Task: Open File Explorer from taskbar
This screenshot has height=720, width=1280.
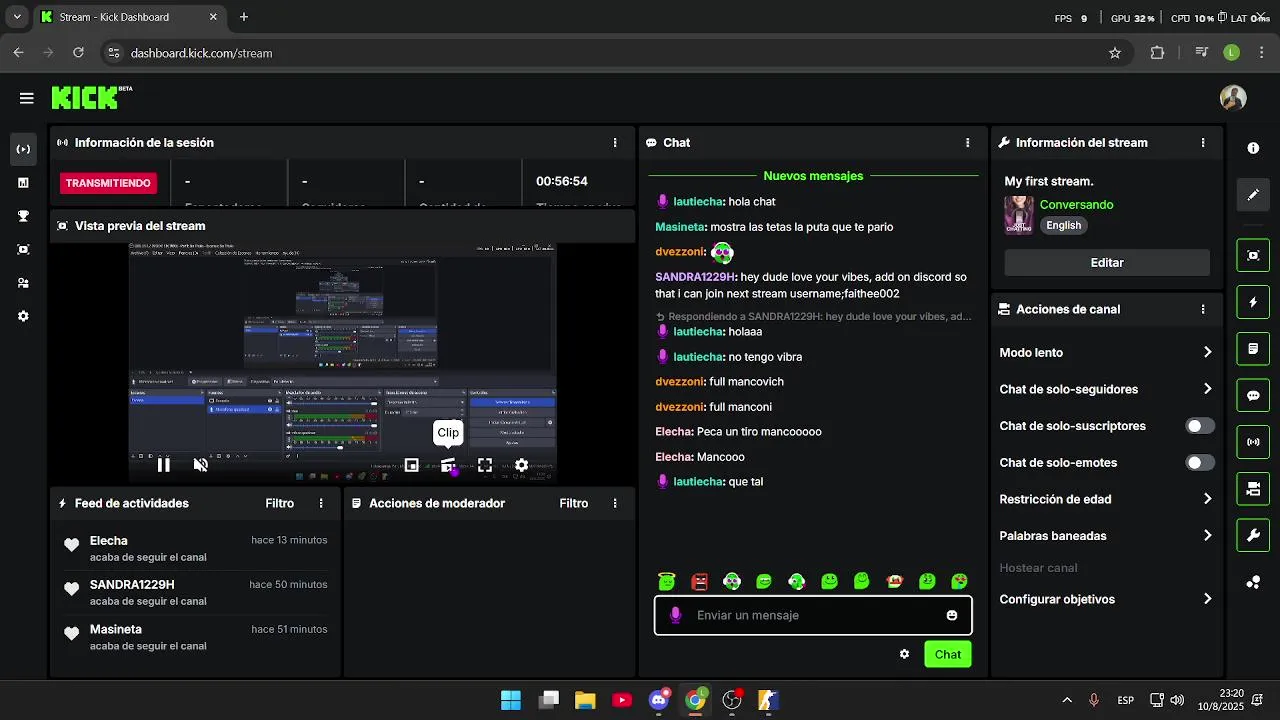Action: (585, 700)
